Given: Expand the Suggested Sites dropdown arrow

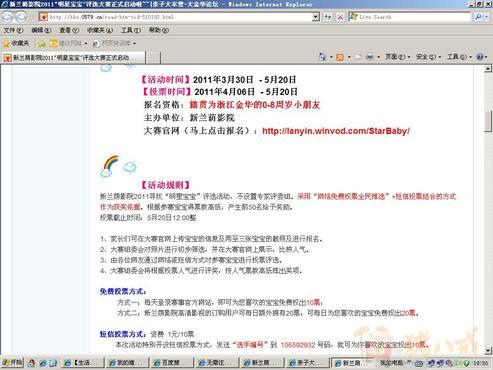Looking at the screenshot, I should (86, 44).
